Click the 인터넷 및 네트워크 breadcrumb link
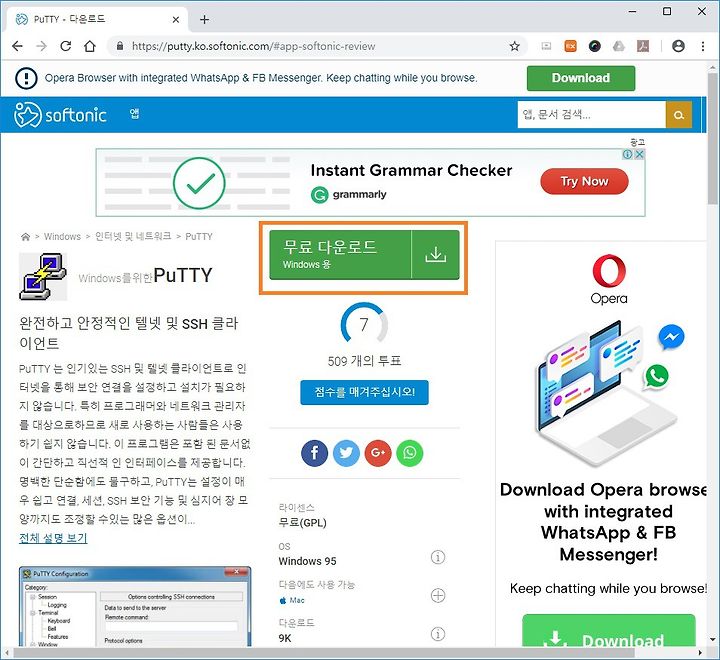The image size is (720, 660). pos(133,236)
